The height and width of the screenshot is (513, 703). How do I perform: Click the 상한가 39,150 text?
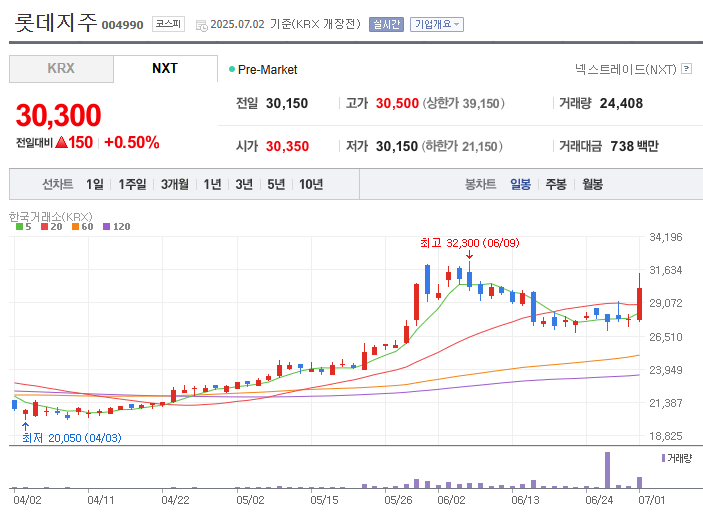point(464,104)
